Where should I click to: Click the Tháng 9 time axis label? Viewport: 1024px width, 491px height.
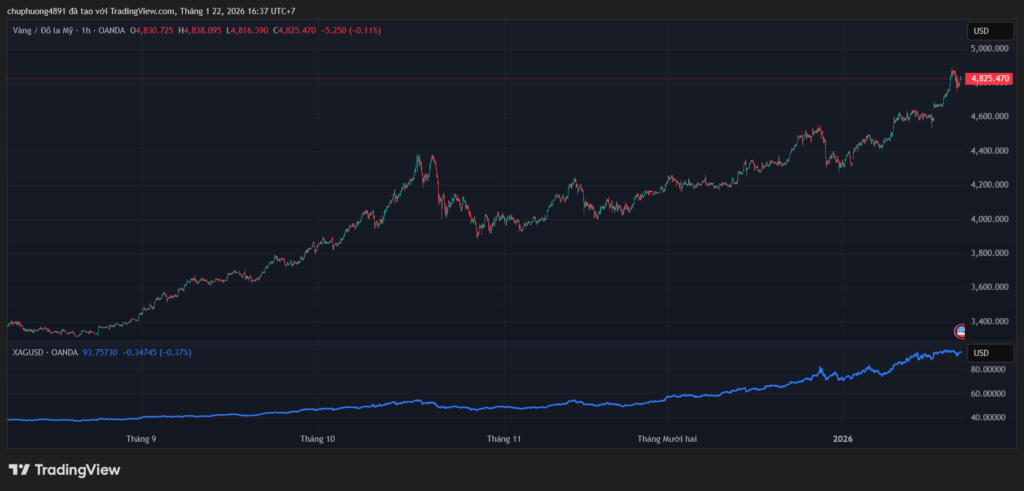pyautogui.click(x=141, y=438)
